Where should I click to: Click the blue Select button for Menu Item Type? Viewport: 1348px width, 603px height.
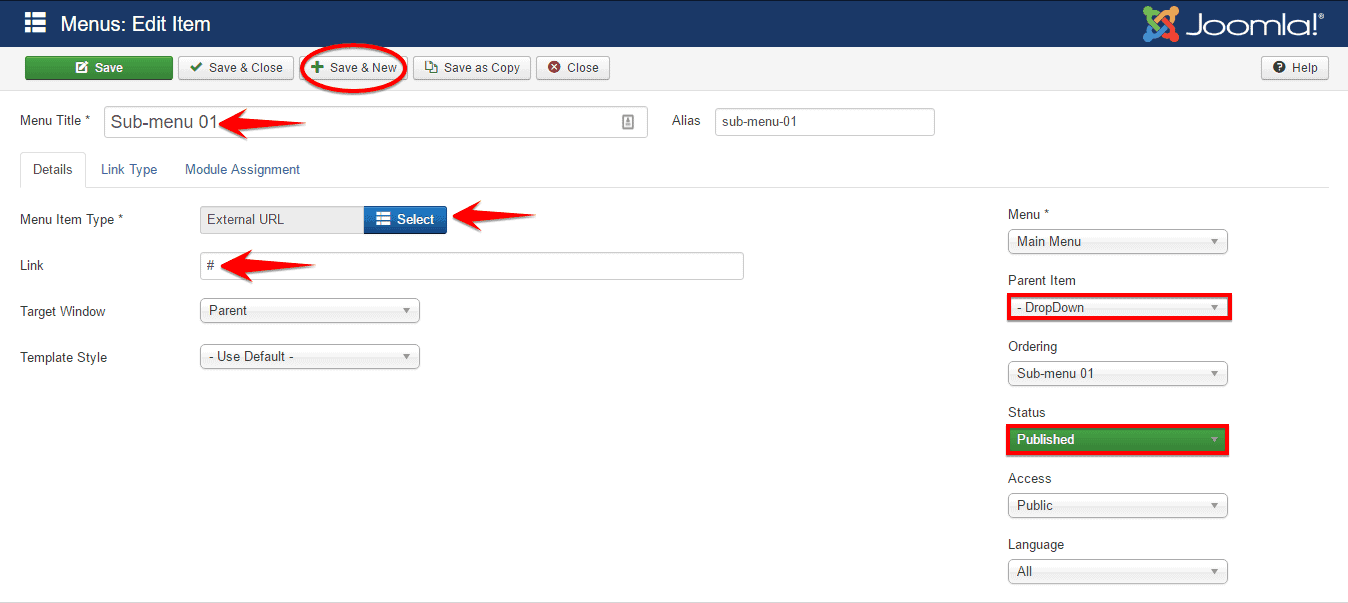405,219
